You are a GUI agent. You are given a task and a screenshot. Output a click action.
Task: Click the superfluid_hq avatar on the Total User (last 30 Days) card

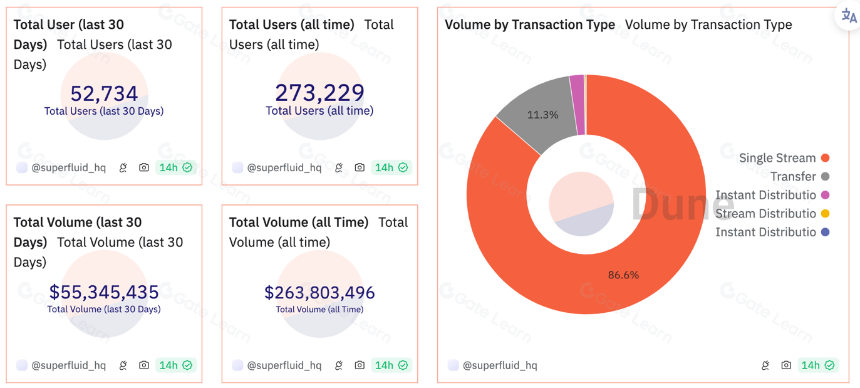point(21,167)
